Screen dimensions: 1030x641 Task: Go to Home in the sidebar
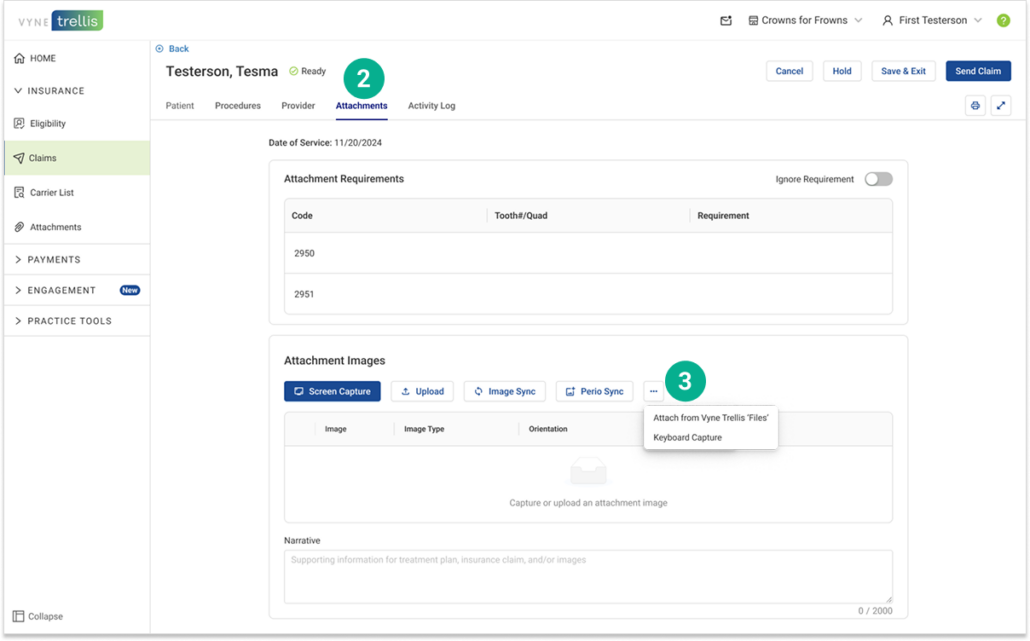(42, 58)
